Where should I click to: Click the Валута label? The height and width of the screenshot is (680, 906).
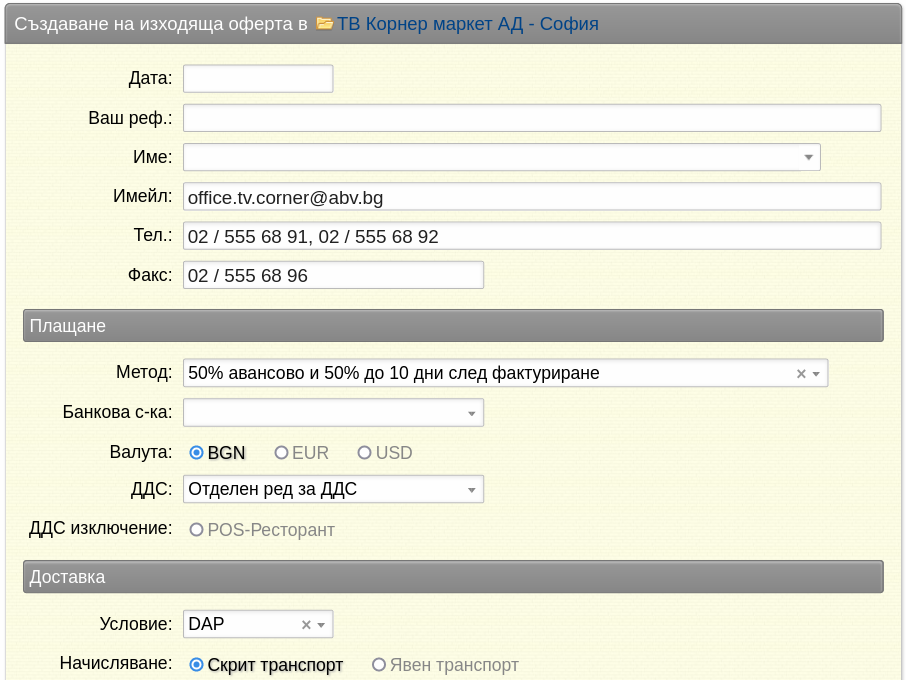tap(141, 452)
